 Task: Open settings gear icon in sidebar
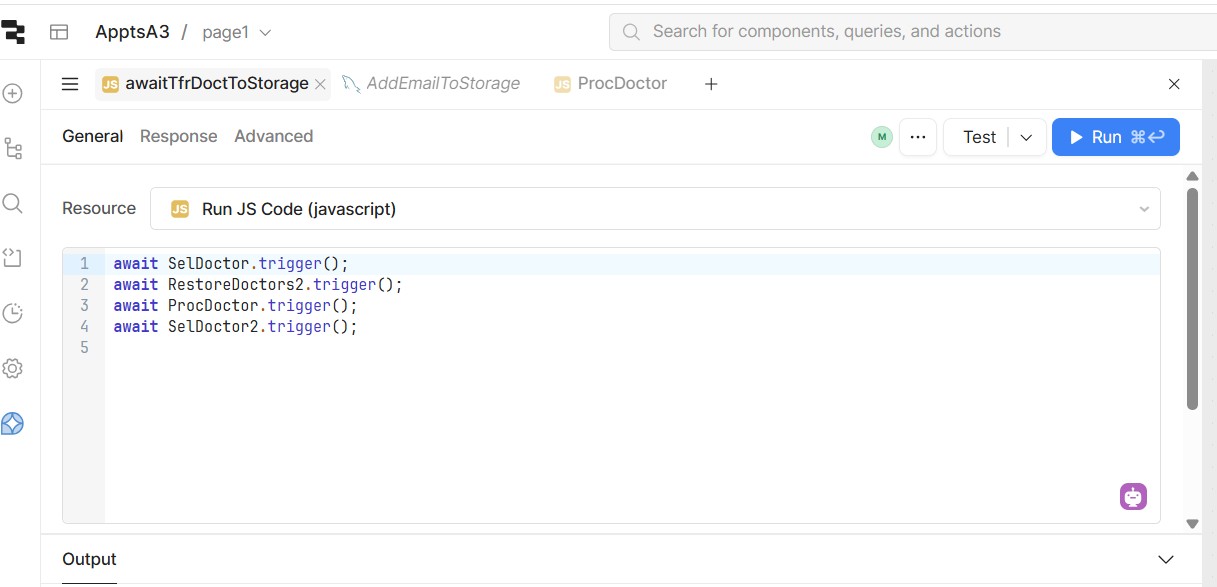[x=13, y=368]
